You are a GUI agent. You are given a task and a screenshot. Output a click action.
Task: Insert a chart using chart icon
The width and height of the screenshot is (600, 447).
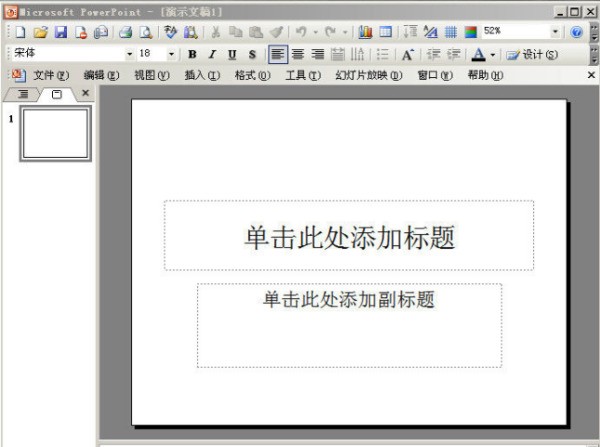click(x=365, y=32)
